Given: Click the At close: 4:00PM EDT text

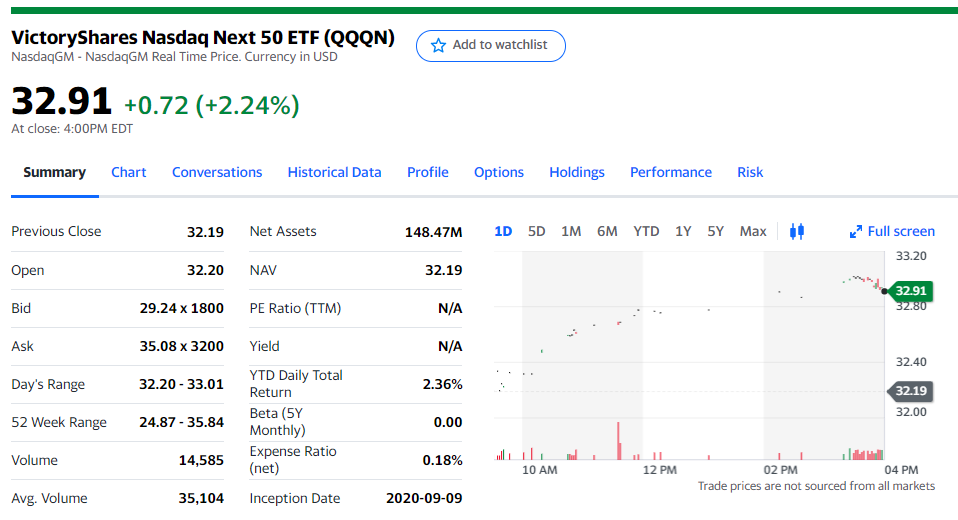Looking at the screenshot, I should [72, 129].
